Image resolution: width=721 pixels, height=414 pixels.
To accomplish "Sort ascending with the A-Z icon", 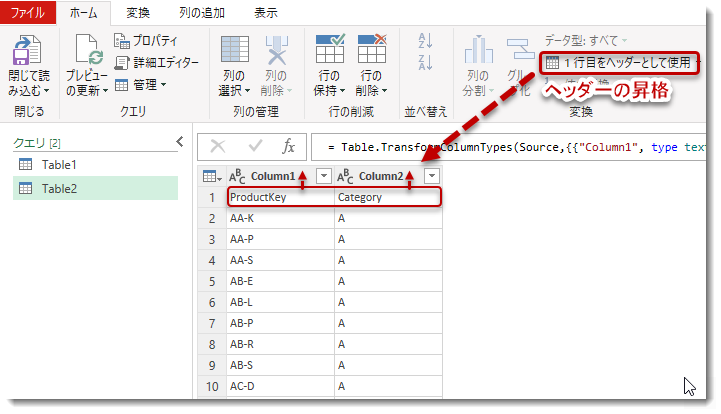I will tap(425, 40).
